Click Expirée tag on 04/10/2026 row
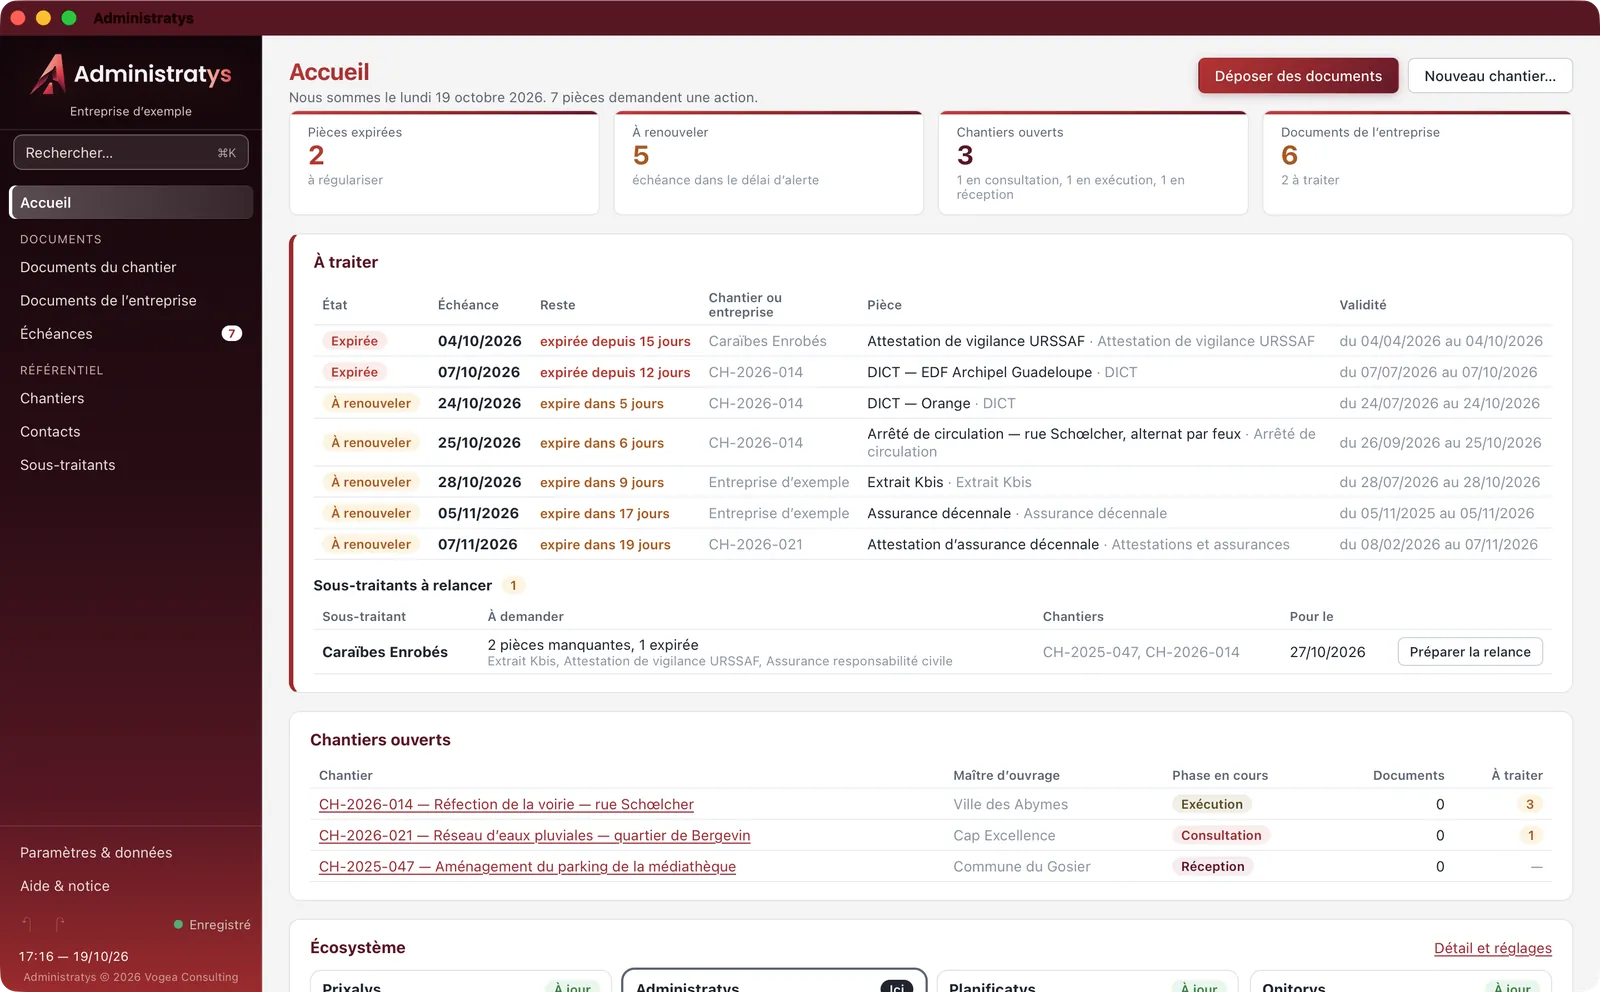The image size is (1600, 992). [354, 341]
